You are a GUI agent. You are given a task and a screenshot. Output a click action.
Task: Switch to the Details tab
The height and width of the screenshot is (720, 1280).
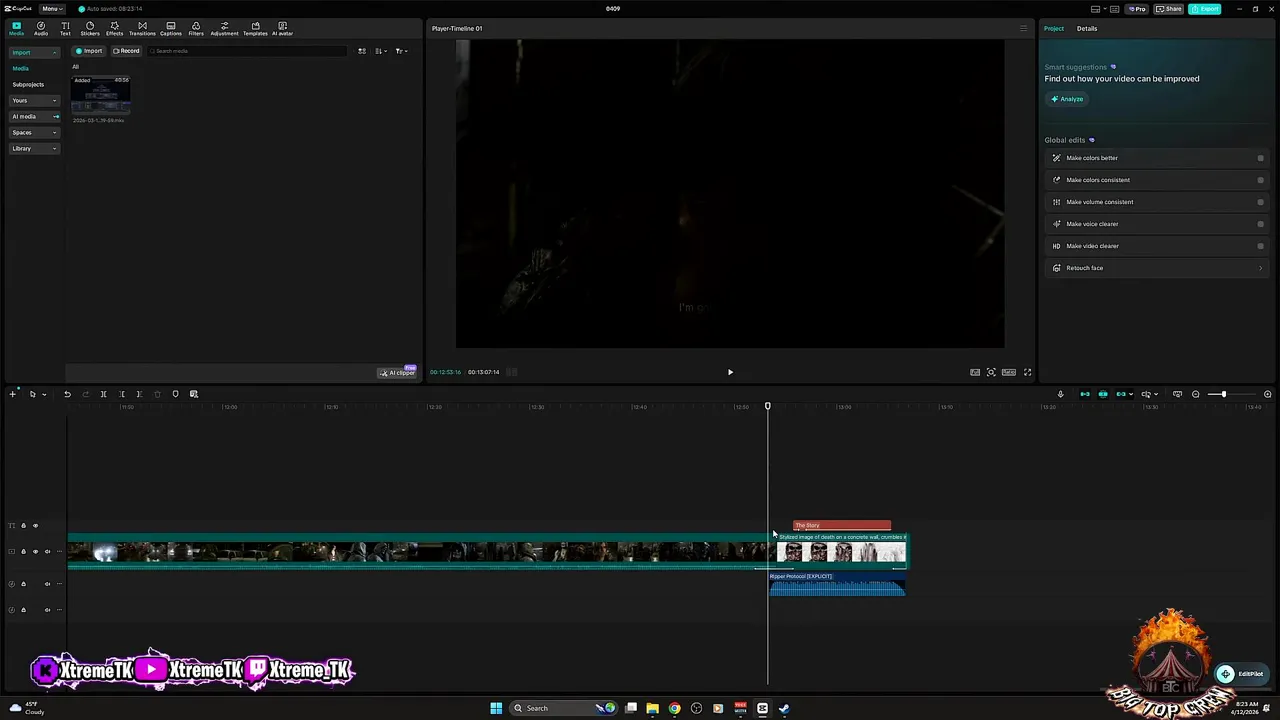click(1087, 28)
